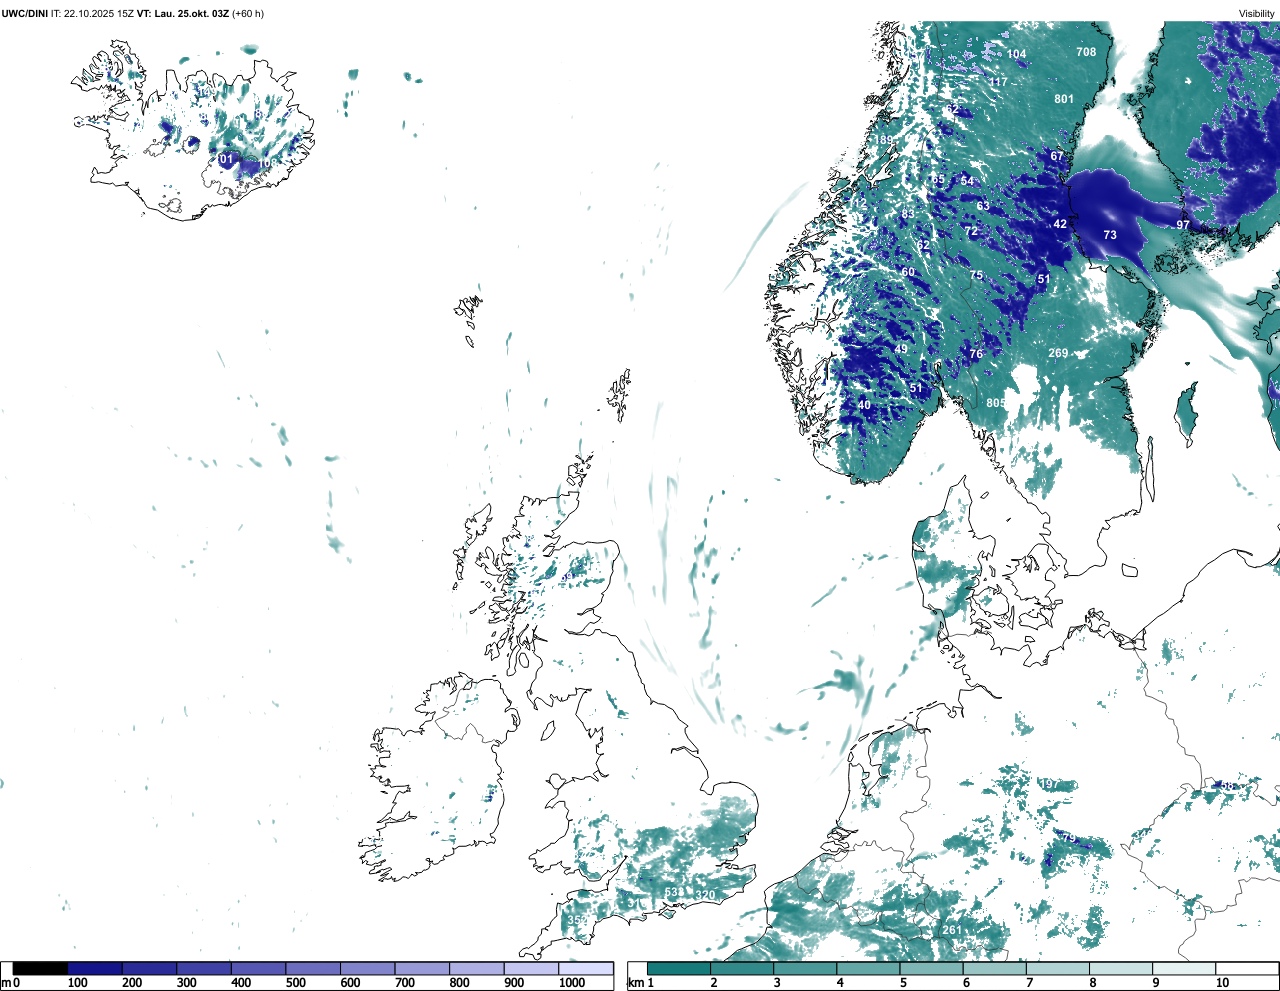1280x991 pixels.
Task: Click the '104' visibility value on the map
Action: tap(1016, 55)
